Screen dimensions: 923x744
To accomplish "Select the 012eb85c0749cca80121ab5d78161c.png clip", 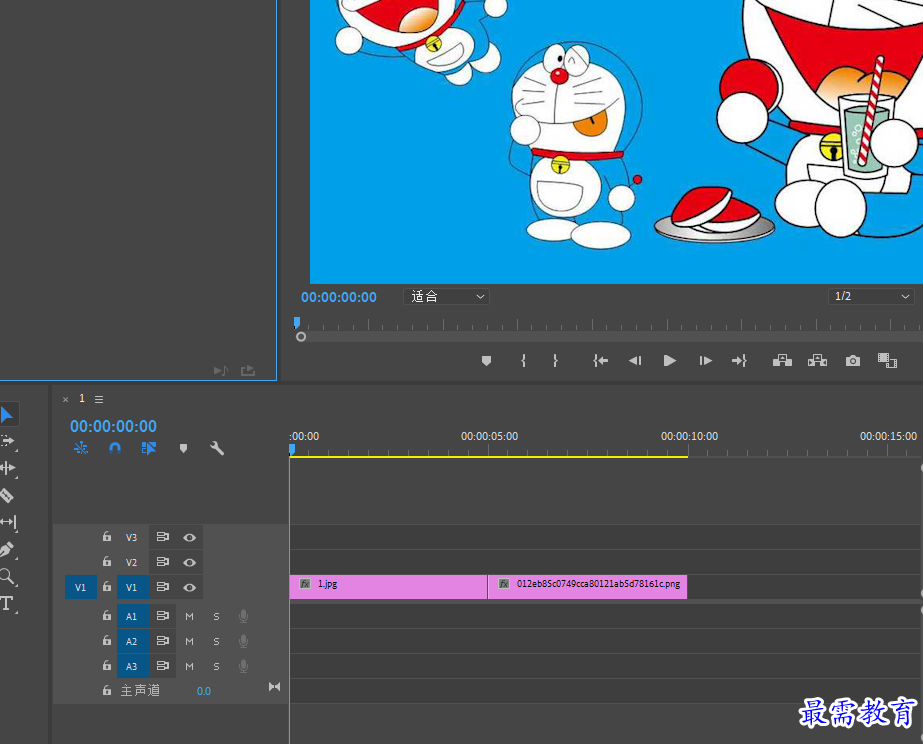I will (587, 587).
